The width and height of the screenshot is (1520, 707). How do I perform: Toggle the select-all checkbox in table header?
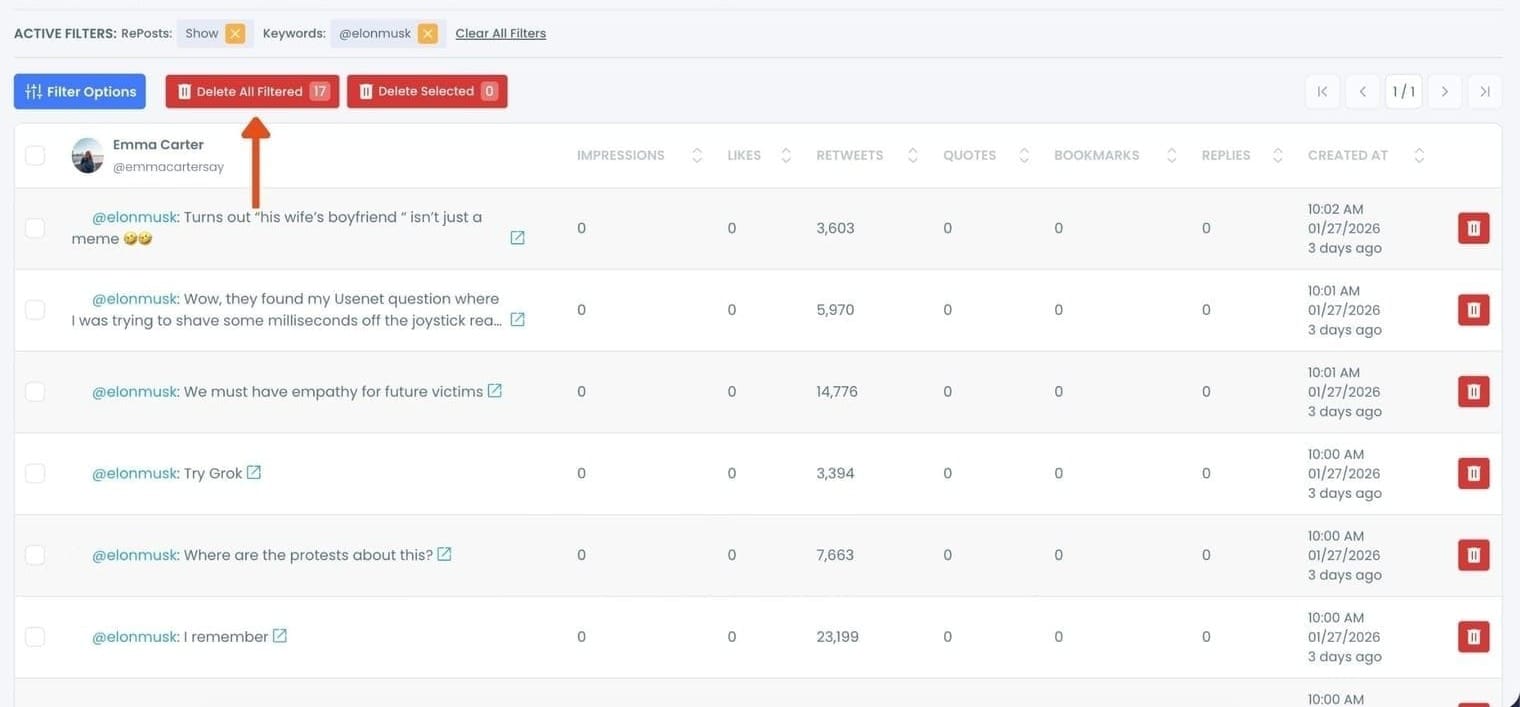35,155
